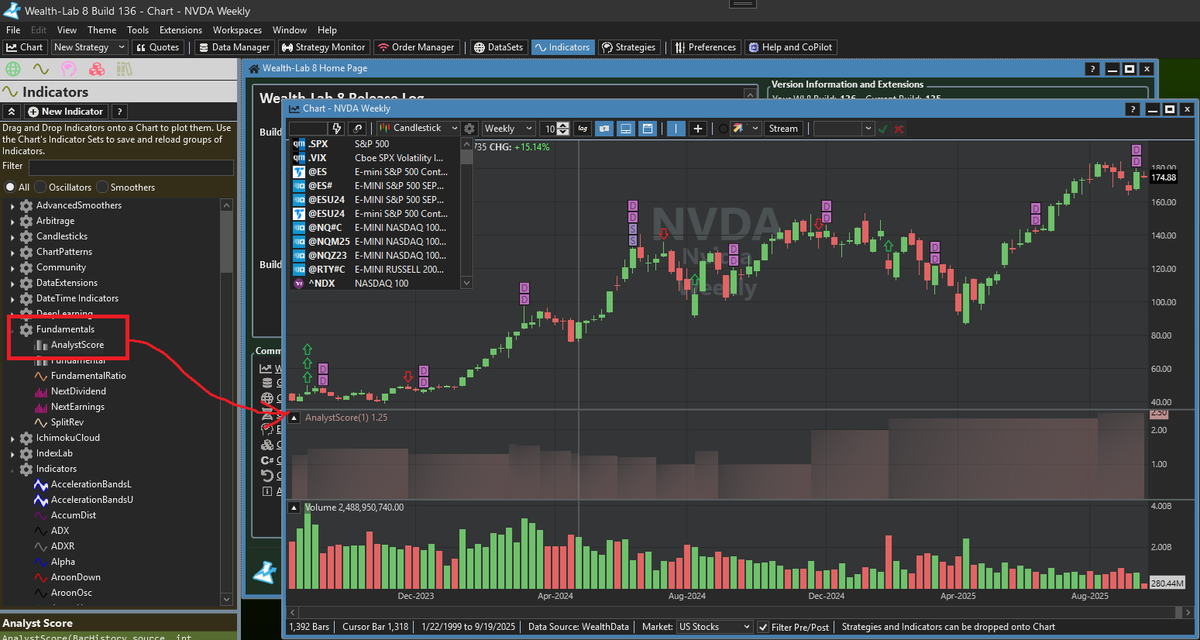1200x640 pixels.
Task: Click the gear icon beside the Candlestick selector
Action: point(469,128)
